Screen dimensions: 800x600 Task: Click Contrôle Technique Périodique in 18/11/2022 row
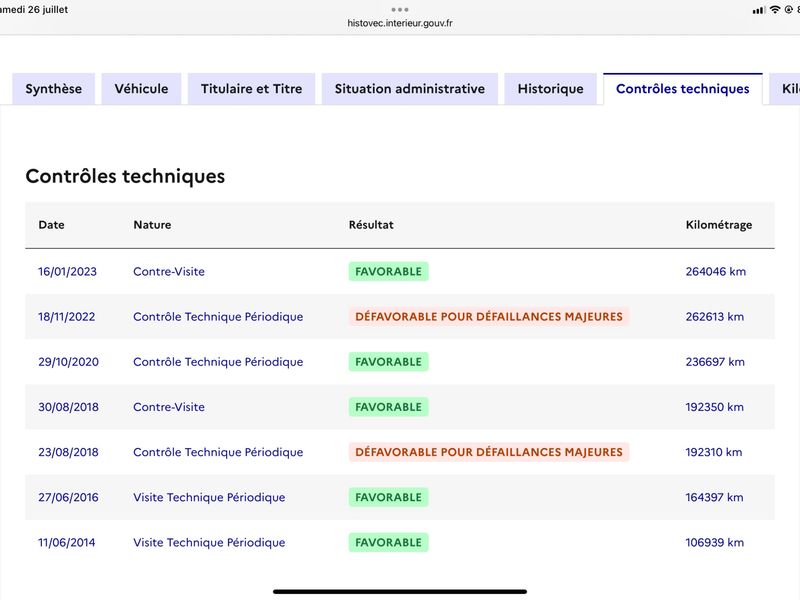coord(218,317)
